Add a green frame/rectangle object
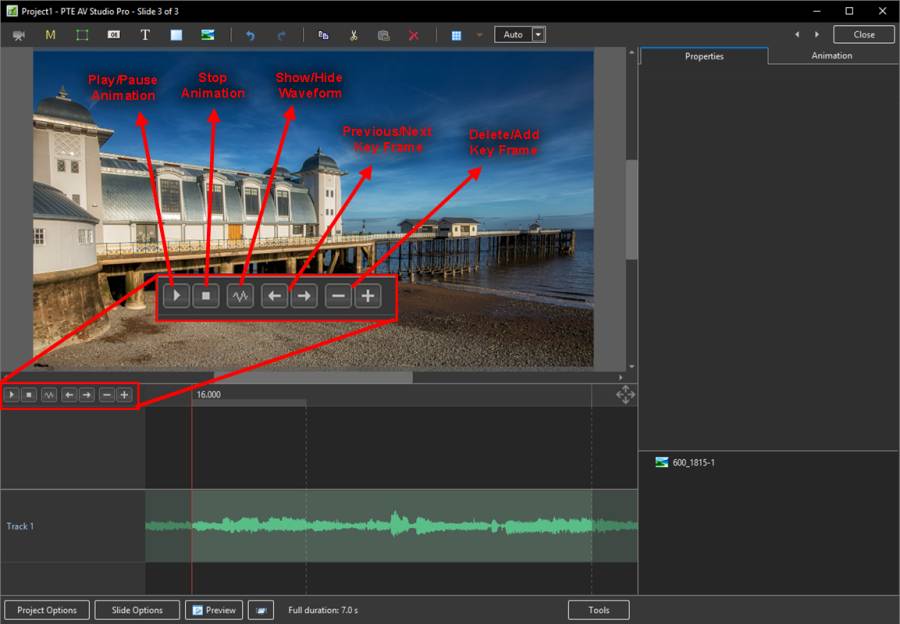 [x=82, y=35]
